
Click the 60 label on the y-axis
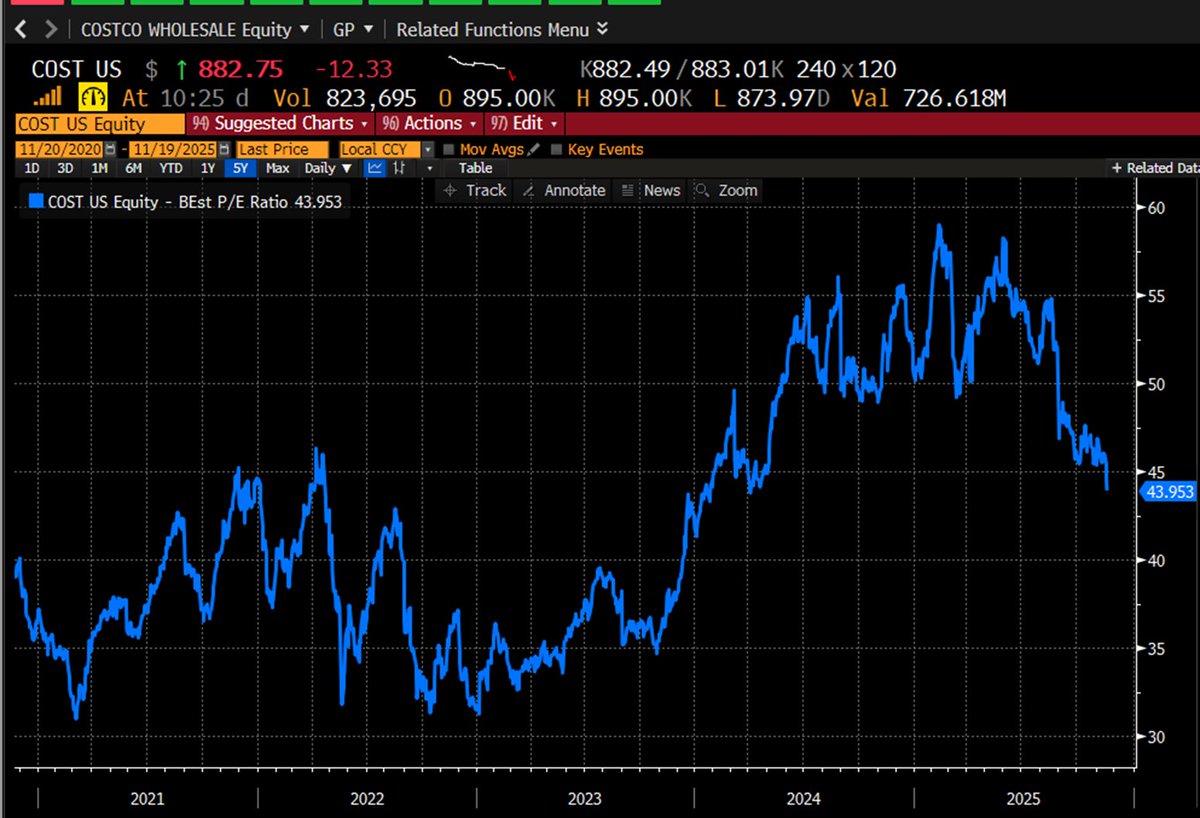pos(1156,207)
